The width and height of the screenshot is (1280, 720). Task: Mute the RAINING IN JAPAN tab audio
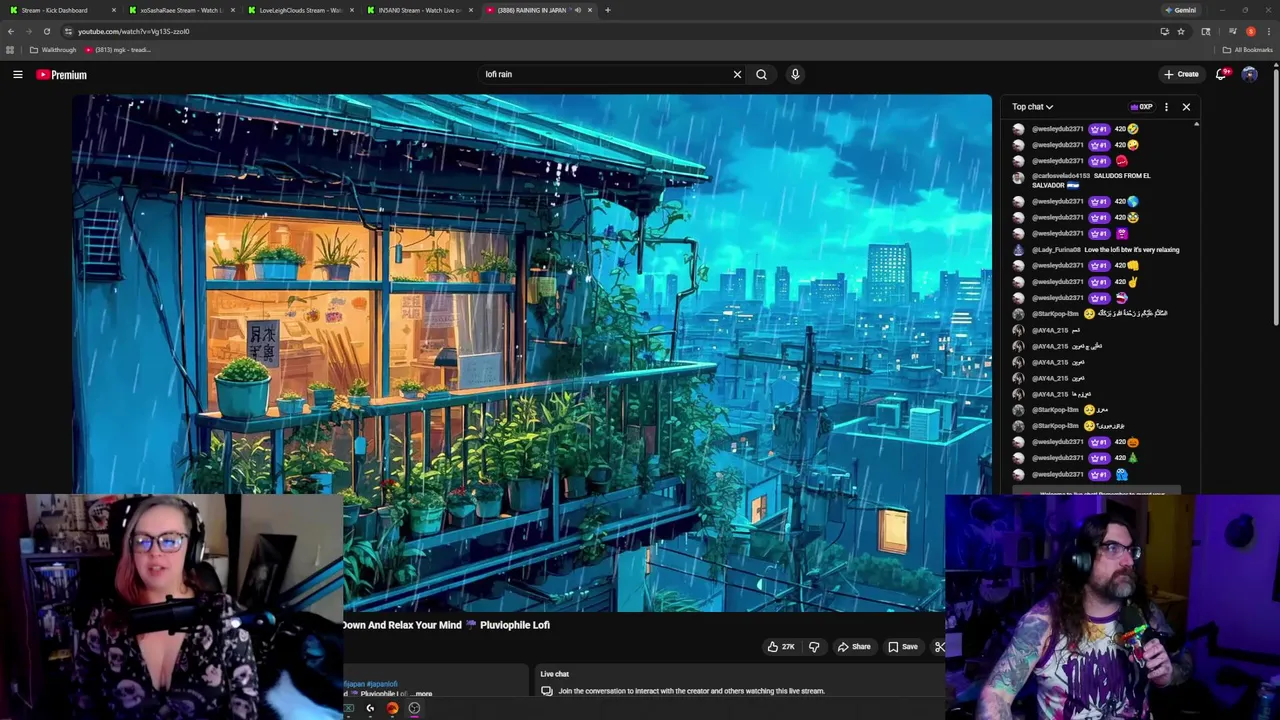(577, 10)
